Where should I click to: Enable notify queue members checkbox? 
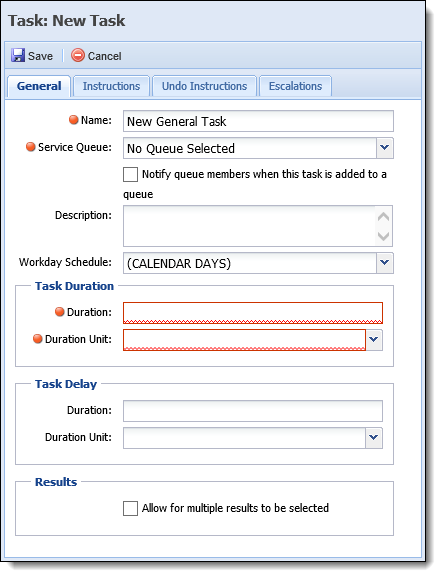(130, 174)
